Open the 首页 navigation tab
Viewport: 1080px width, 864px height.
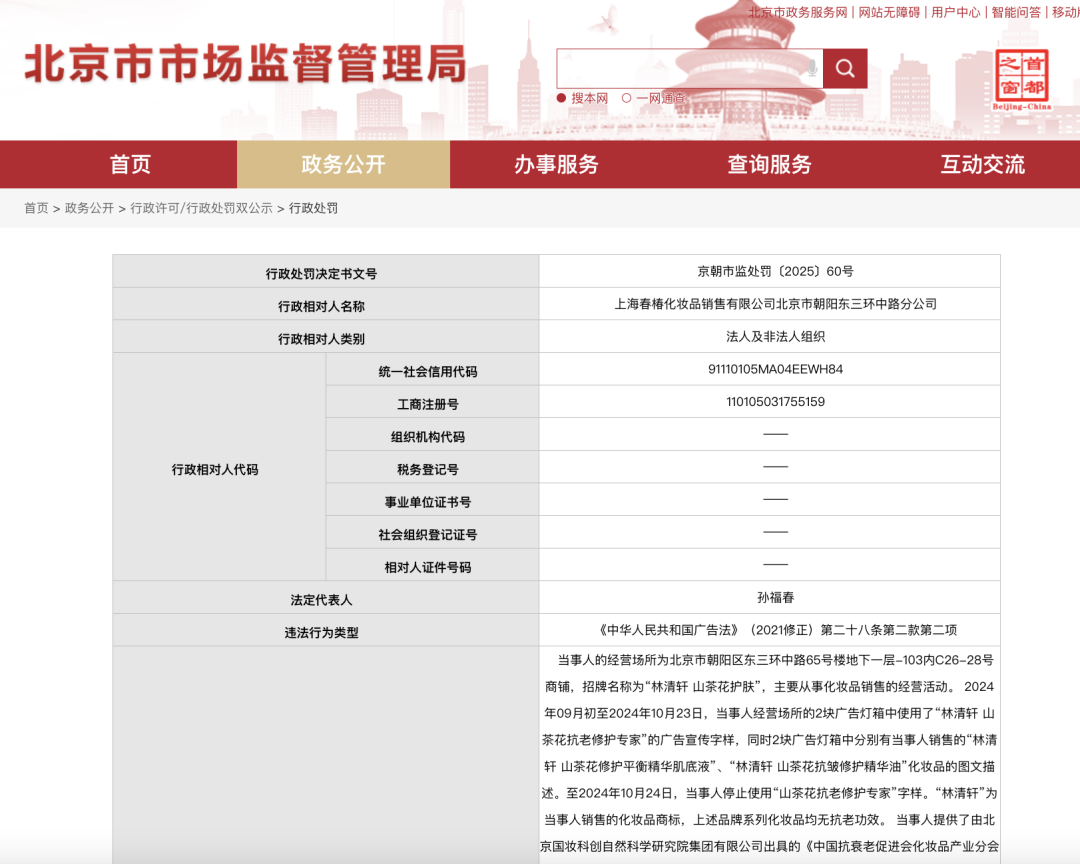(x=130, y=165)
